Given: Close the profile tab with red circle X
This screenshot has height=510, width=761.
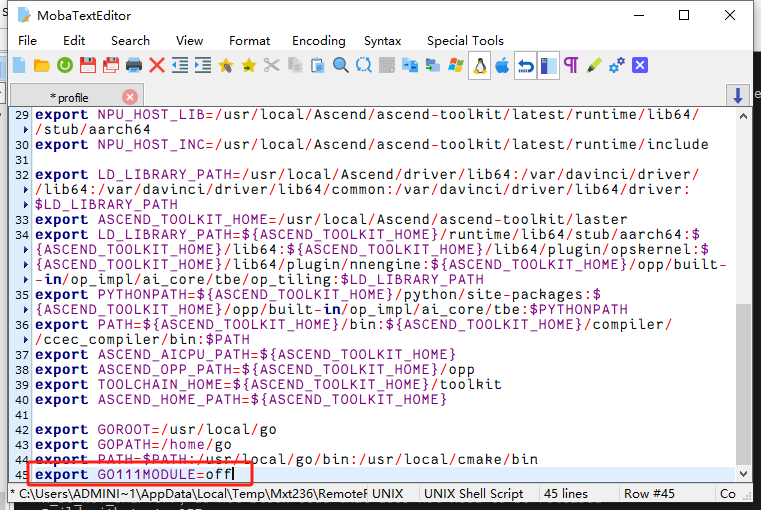Looking at the screenshot, I should (x=130, y=97).
